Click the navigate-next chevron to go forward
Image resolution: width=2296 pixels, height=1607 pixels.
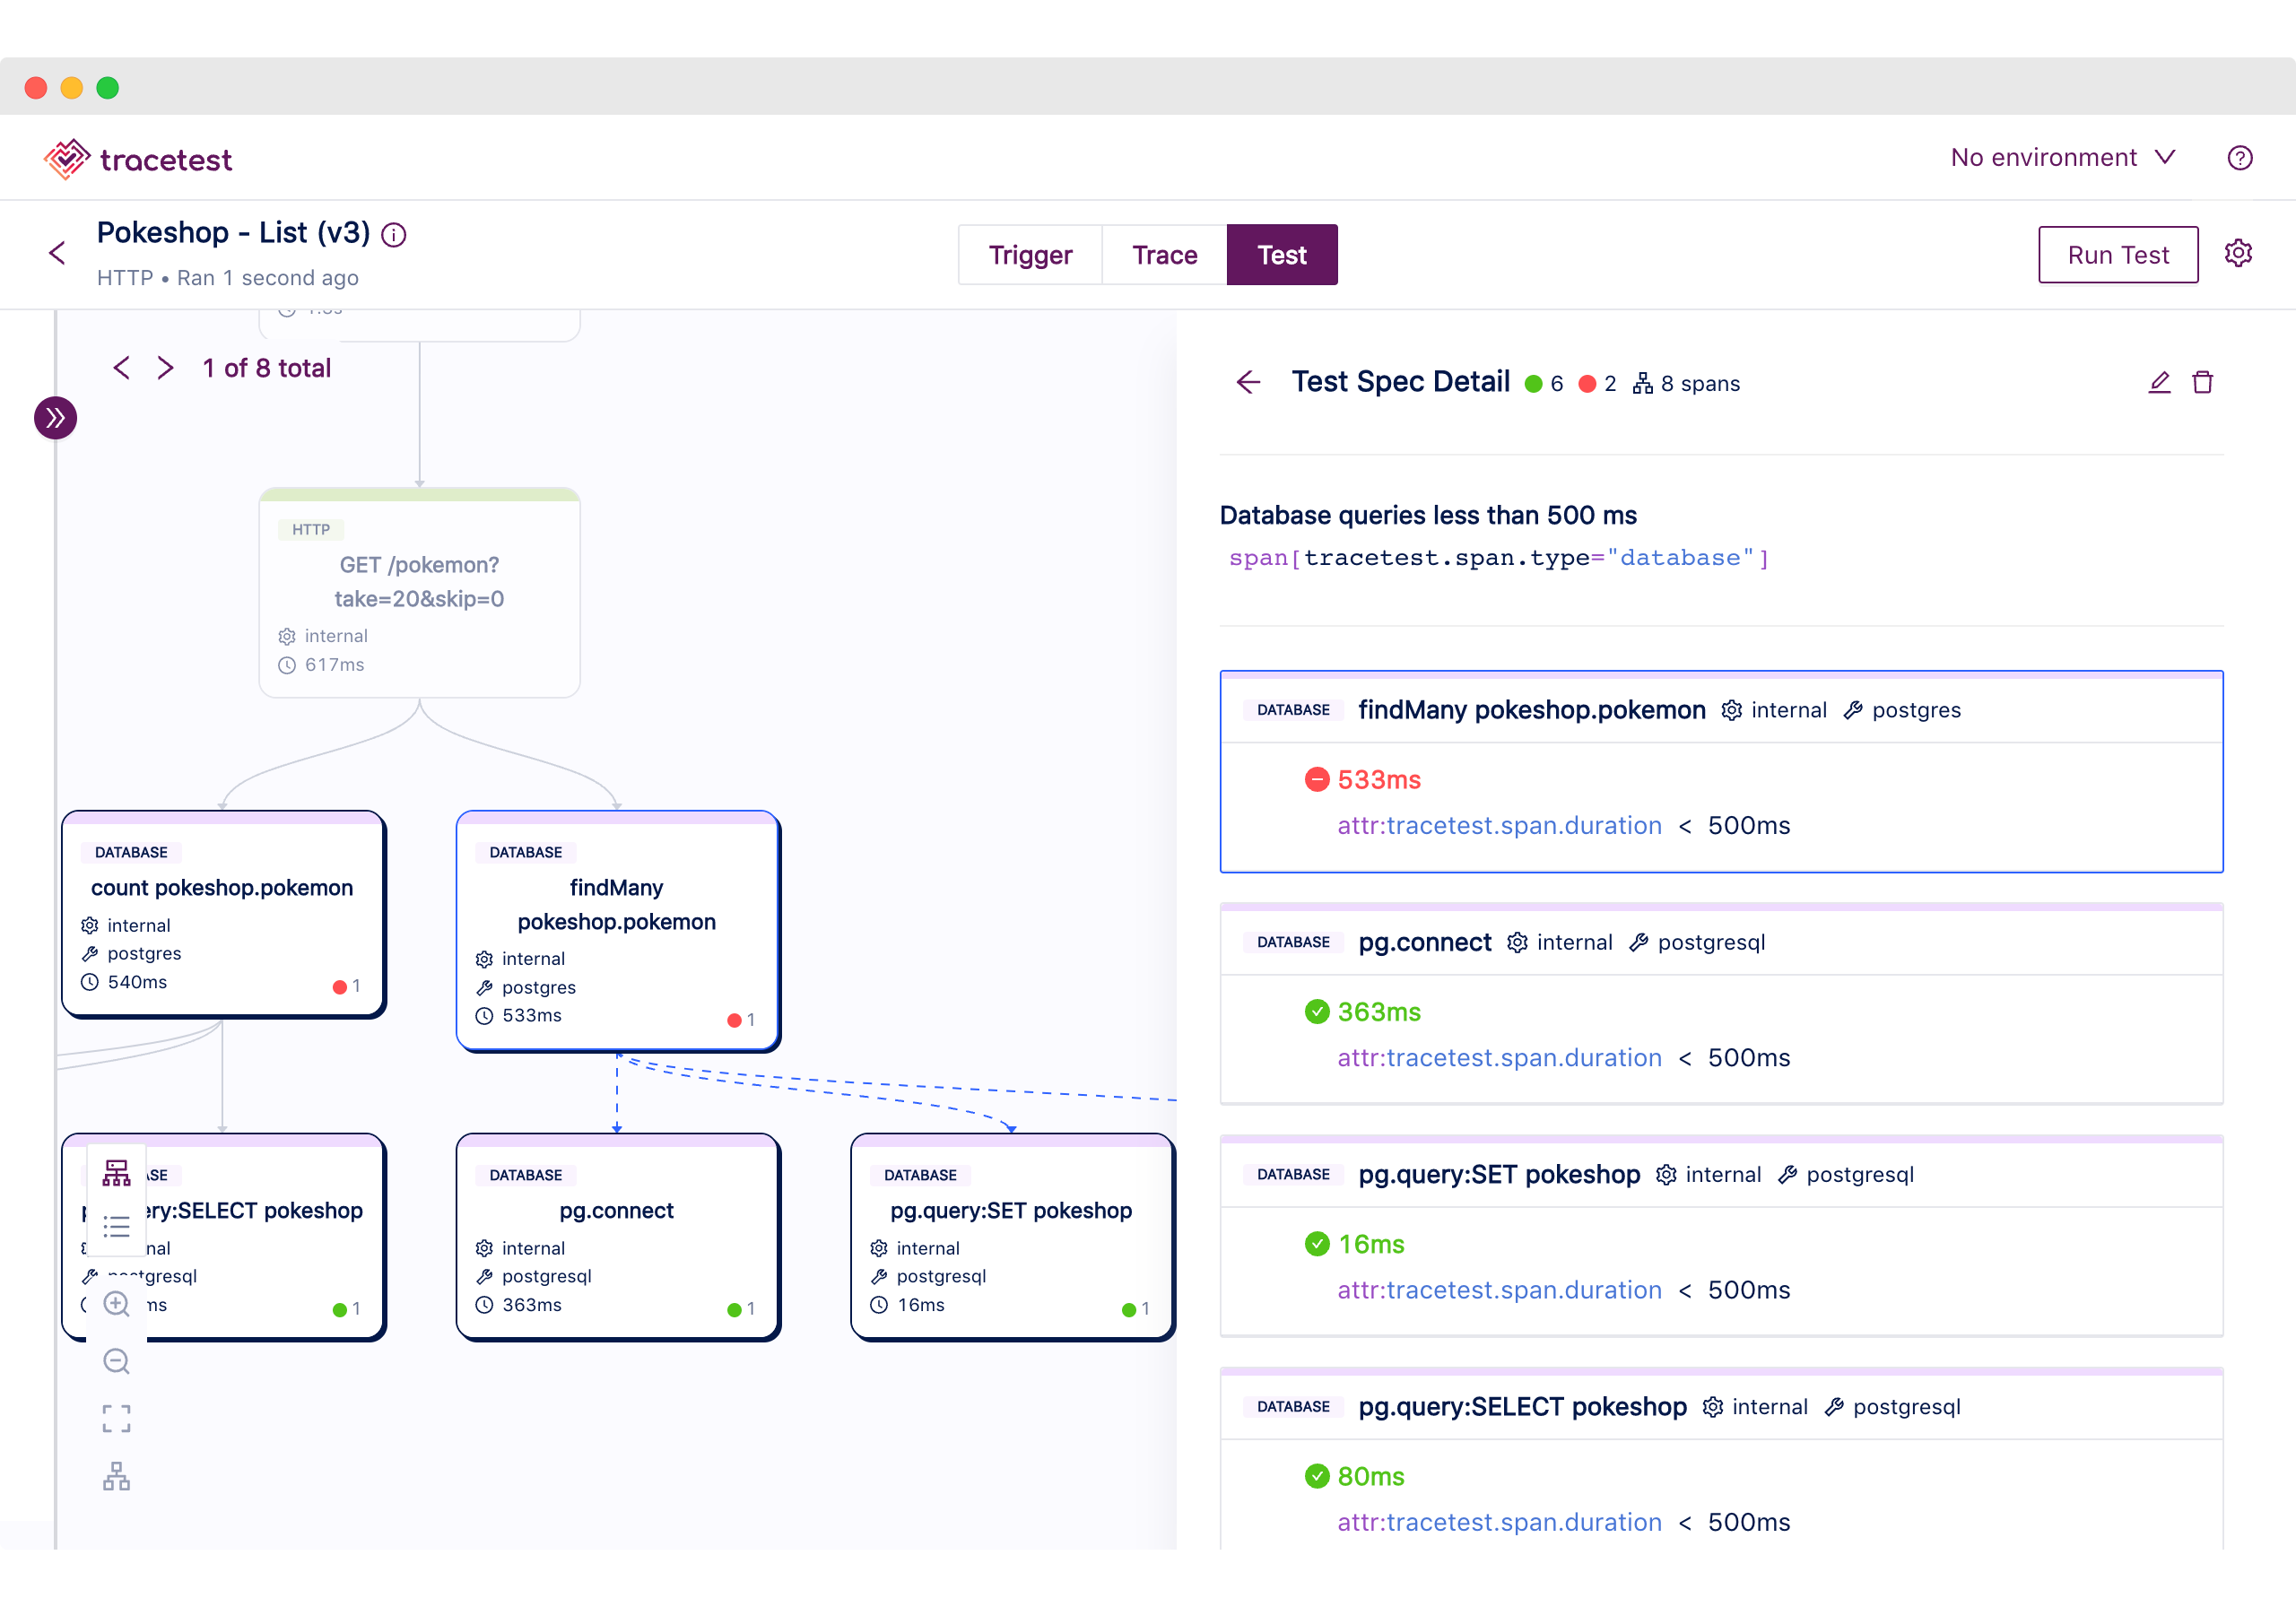point(164,367)
